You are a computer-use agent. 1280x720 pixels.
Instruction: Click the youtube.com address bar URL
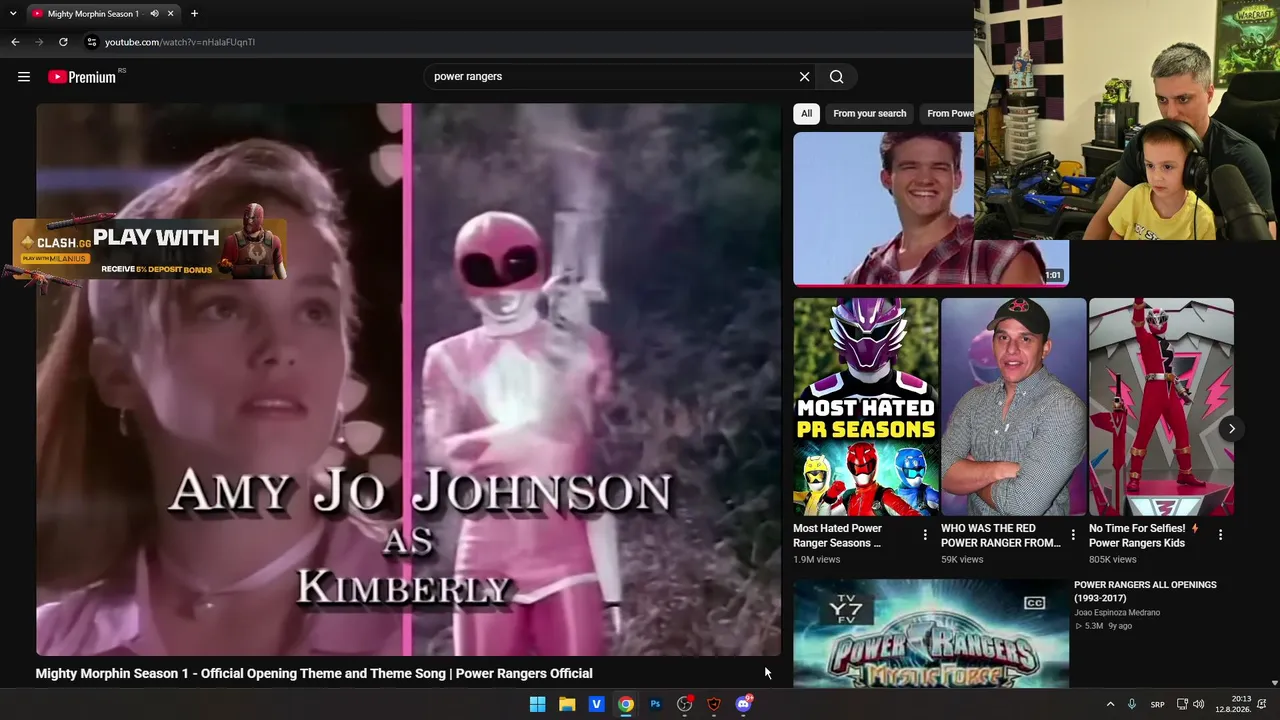click(x=180, y=42)
